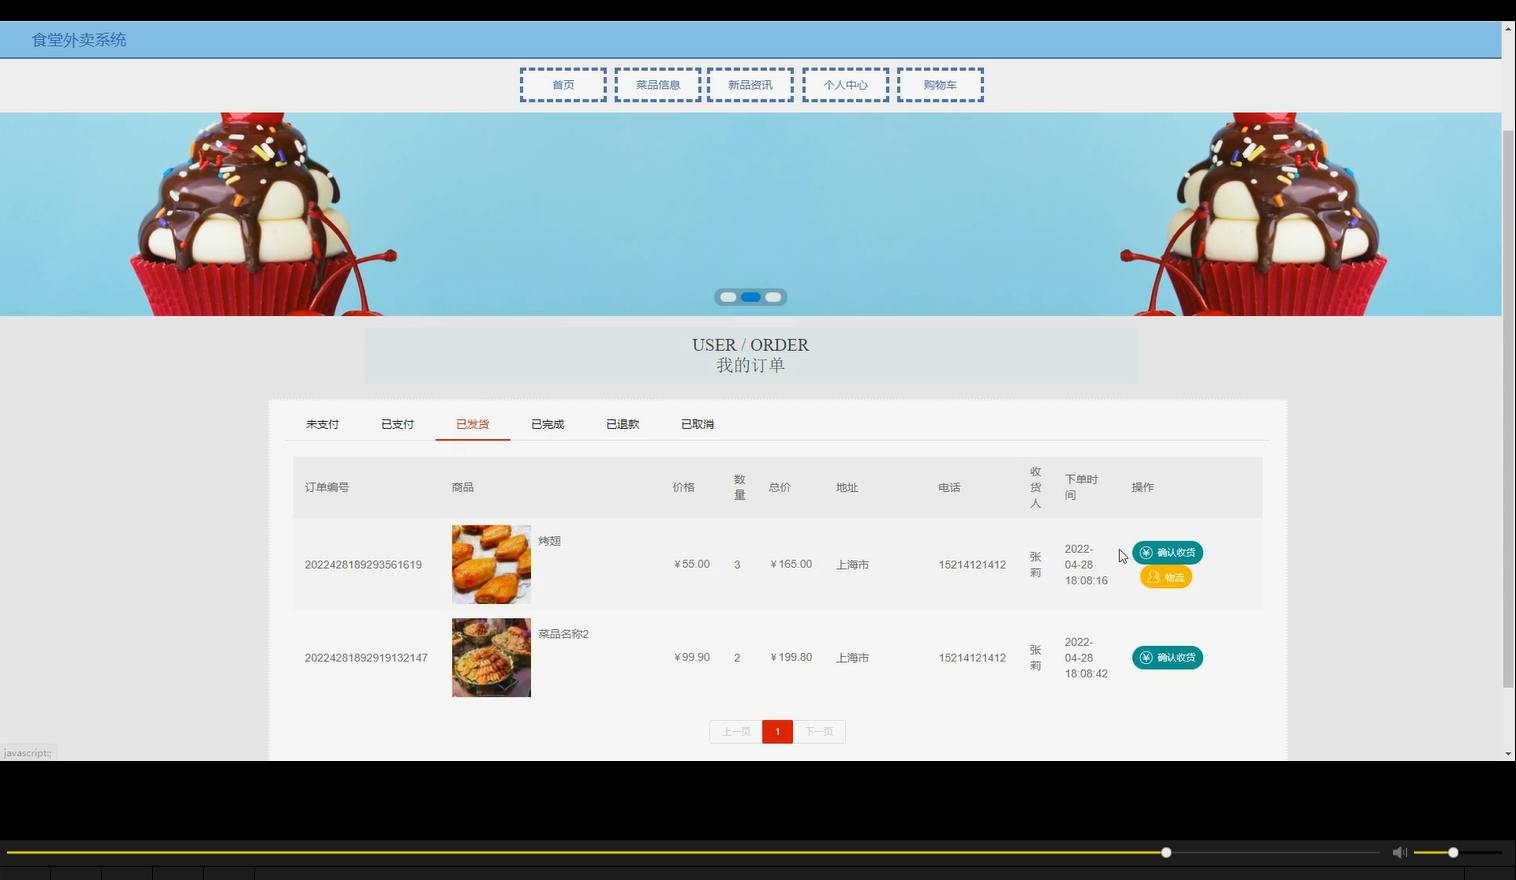Open the 菜品名称2 product thumbnail

(x=491, y=657)
